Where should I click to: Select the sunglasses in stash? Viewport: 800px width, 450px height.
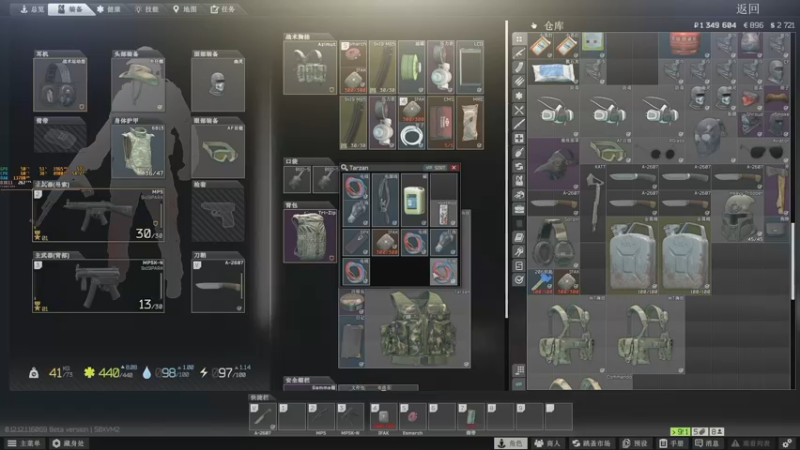pyautogui.click(x=764, y=151)
